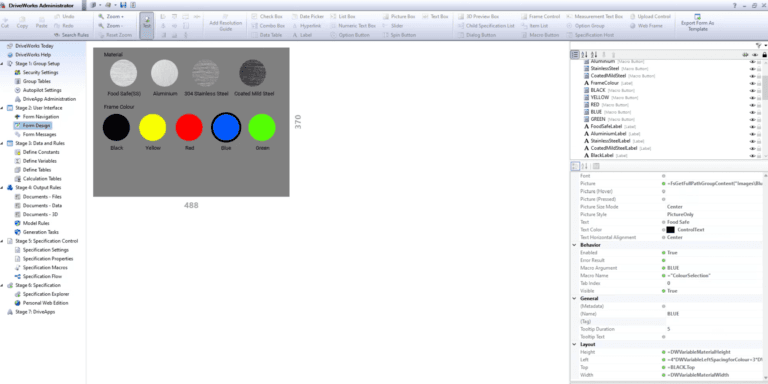
Task: Collapse Stage 6: Specification node
Action: 2,285
